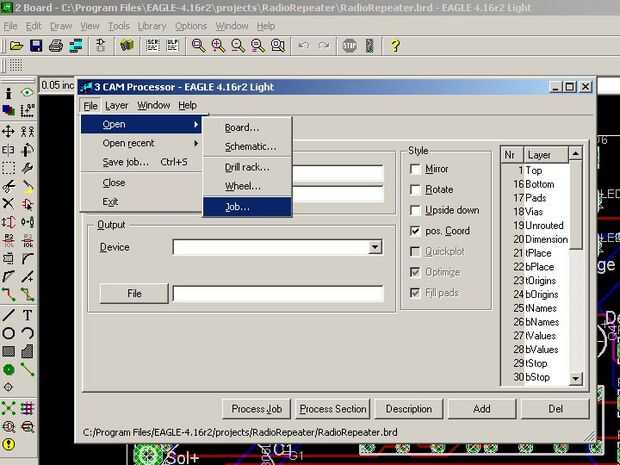Click the grid settings icon
This screenshot has width=620, height=465.
click(16, 65)
